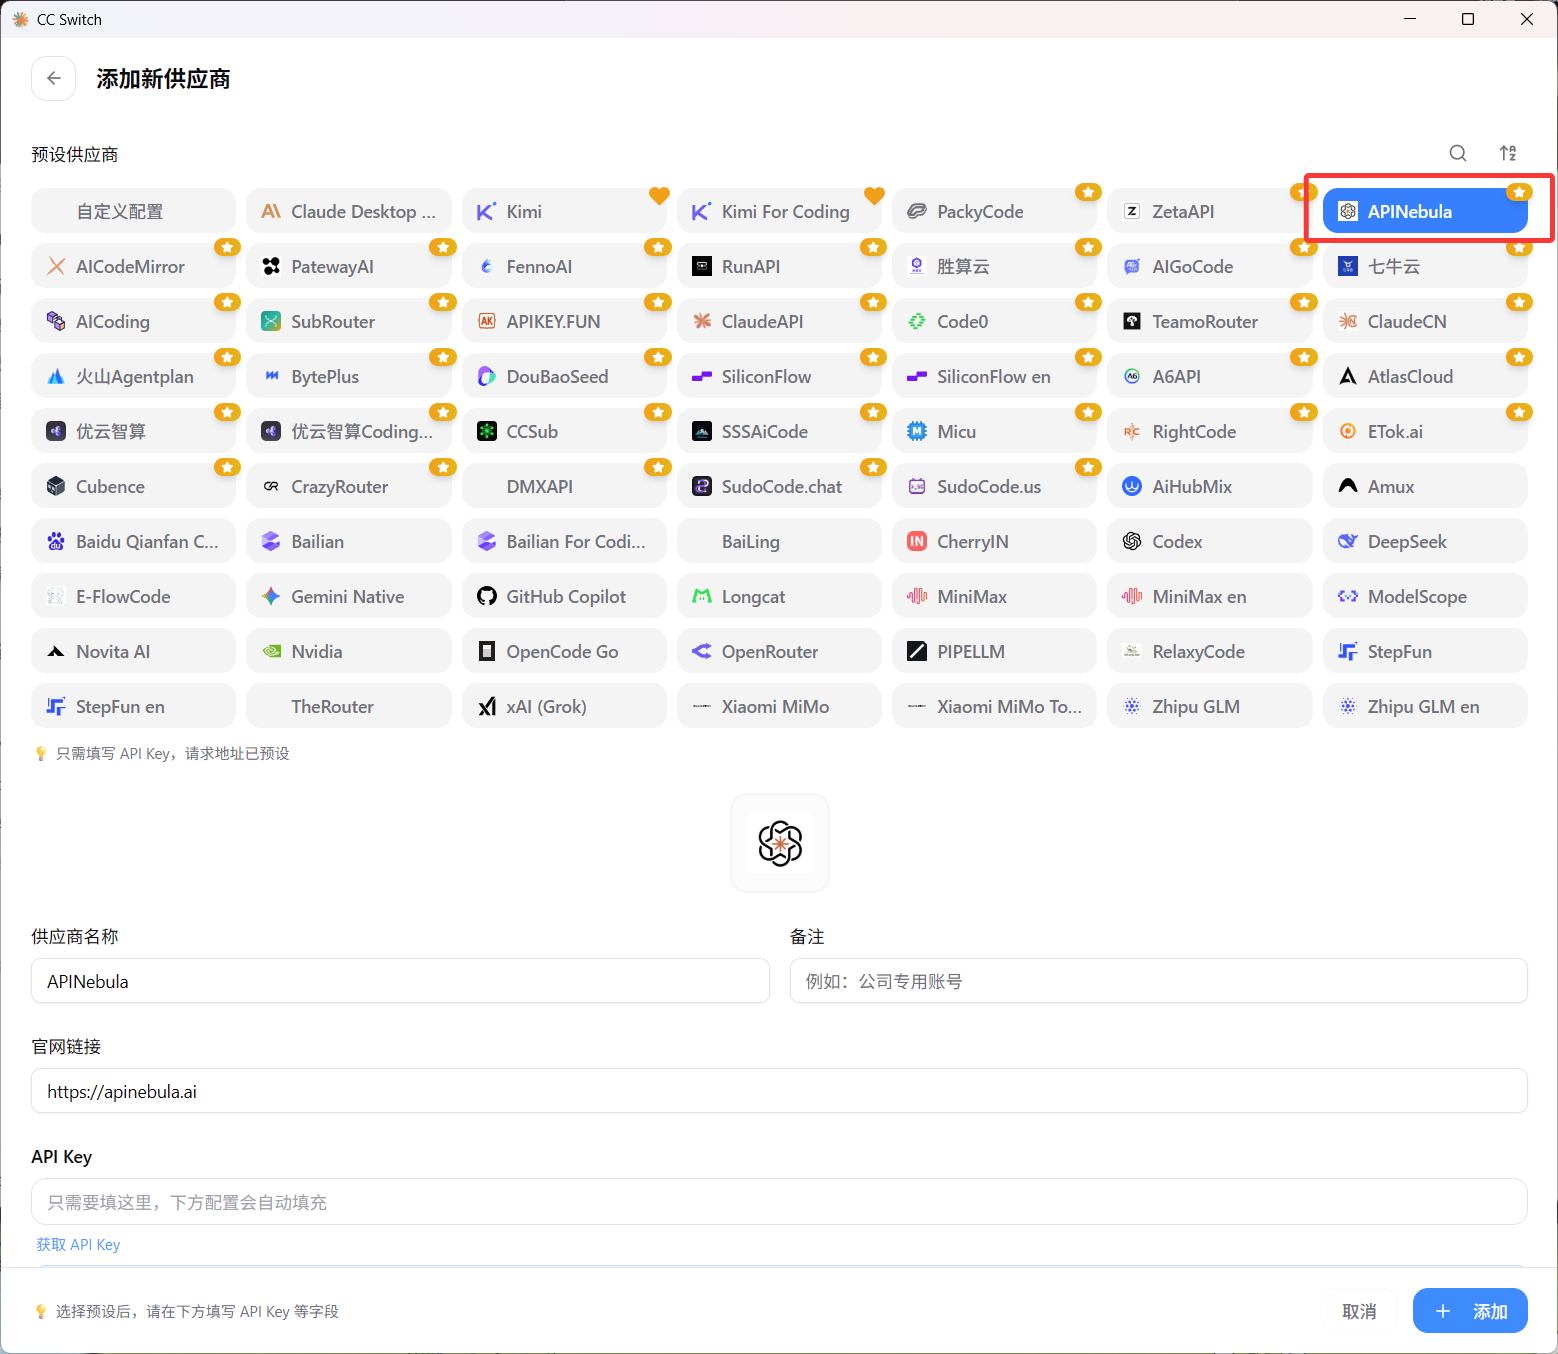Screen dimensions: 1558x1354
Task: Select the Longcat preset
Action: [x=779, y=596]
